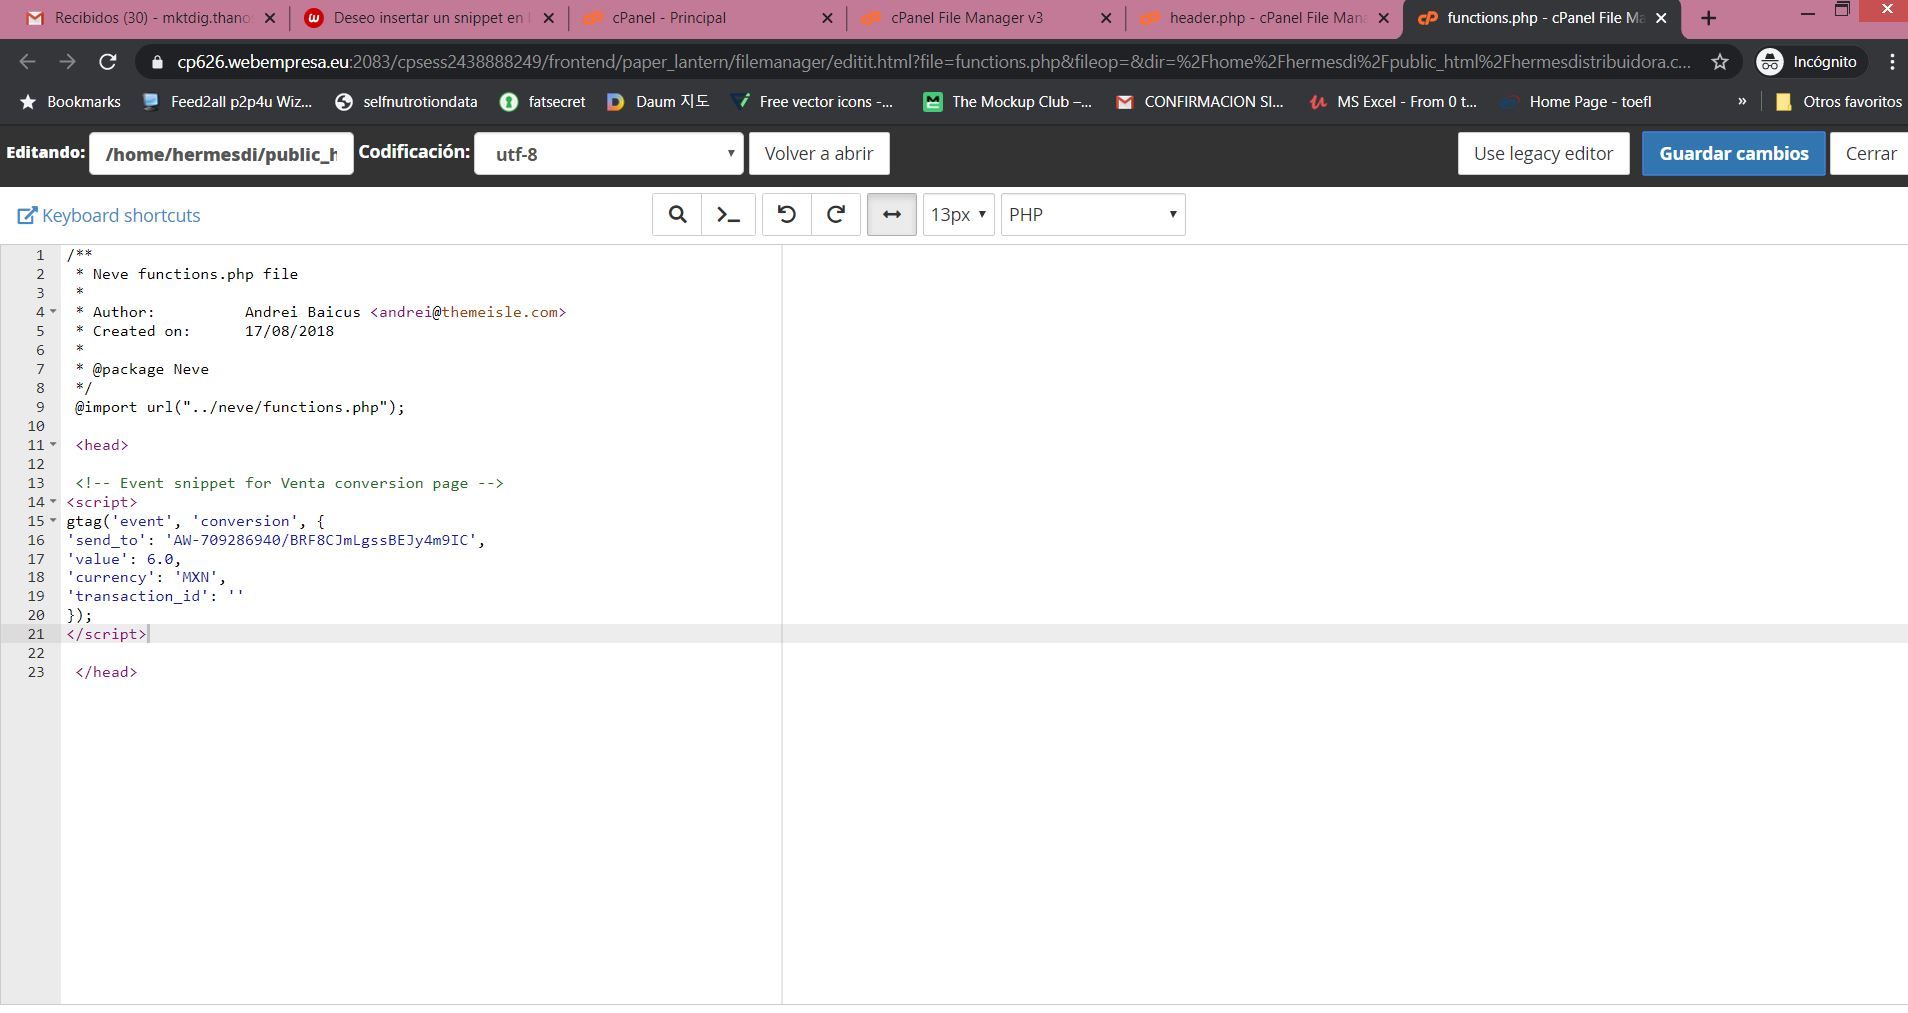Screen dimensions: 1908x1013
Task: Click the 'send_to' code line
Action: (x=276, y=540)
